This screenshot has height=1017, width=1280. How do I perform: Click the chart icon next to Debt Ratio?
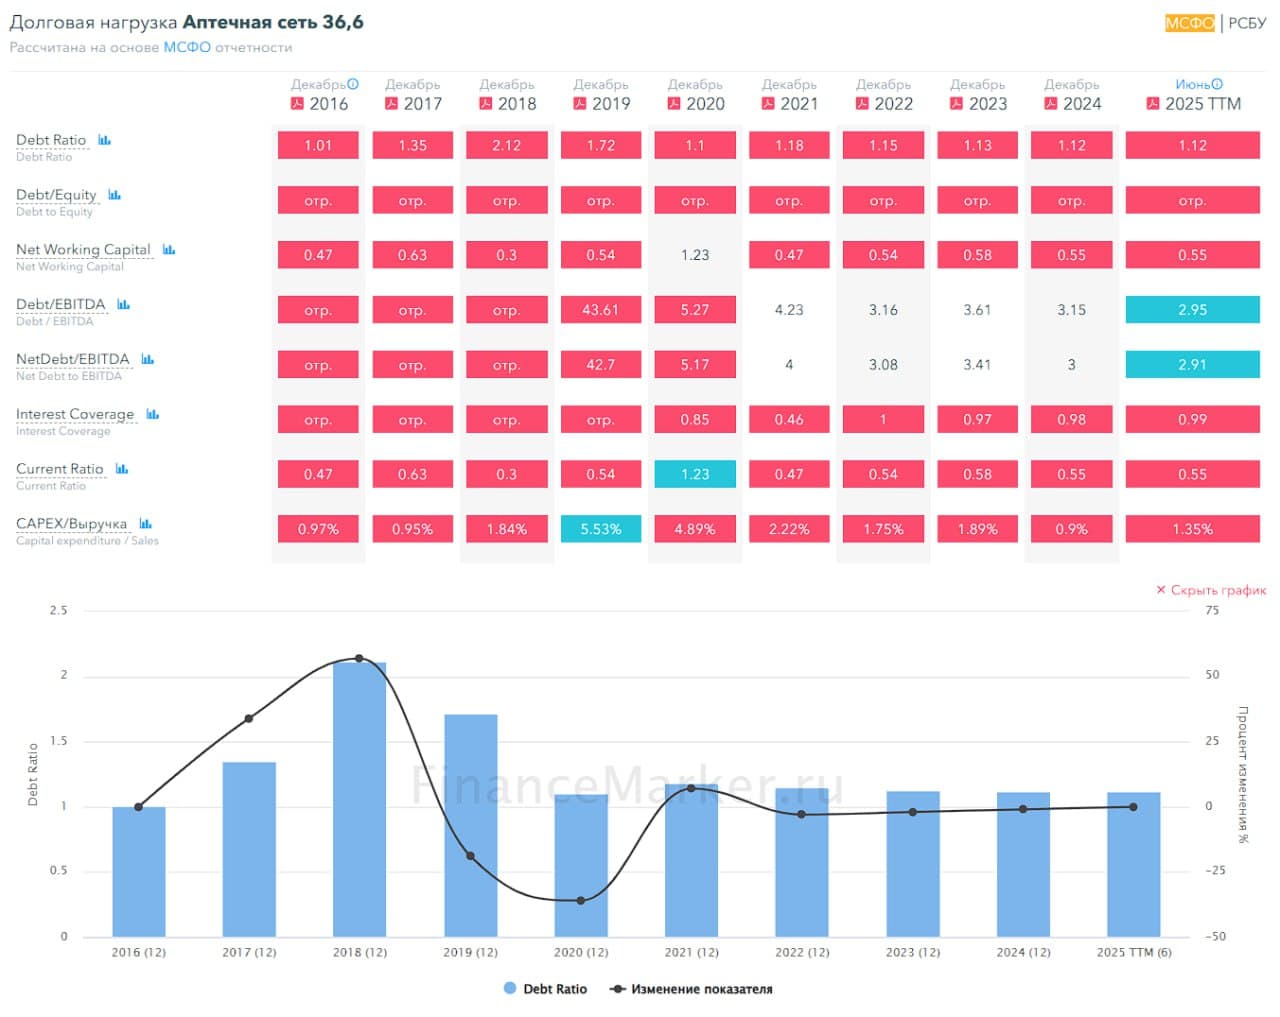(104, 141)
